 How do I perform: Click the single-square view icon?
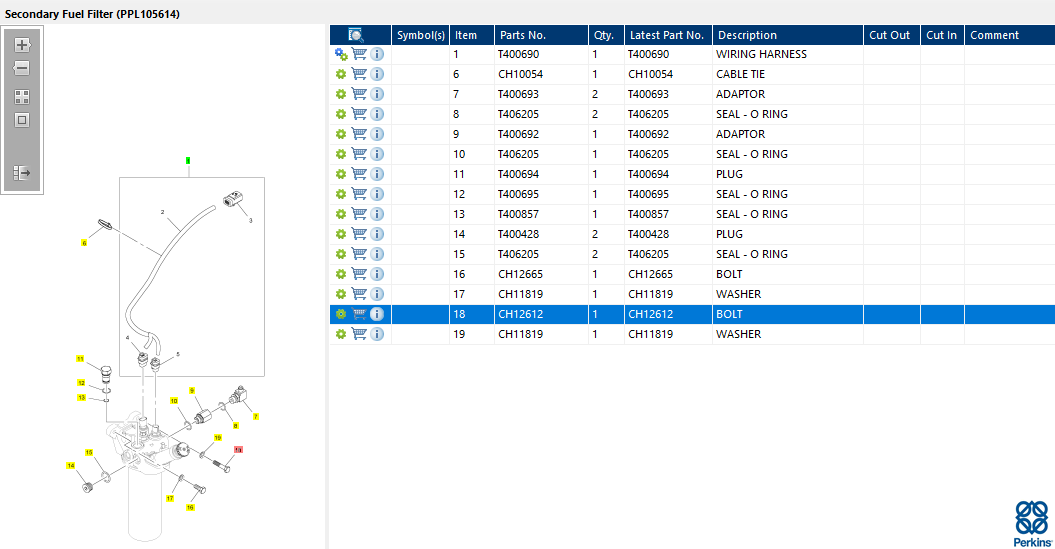22,120
